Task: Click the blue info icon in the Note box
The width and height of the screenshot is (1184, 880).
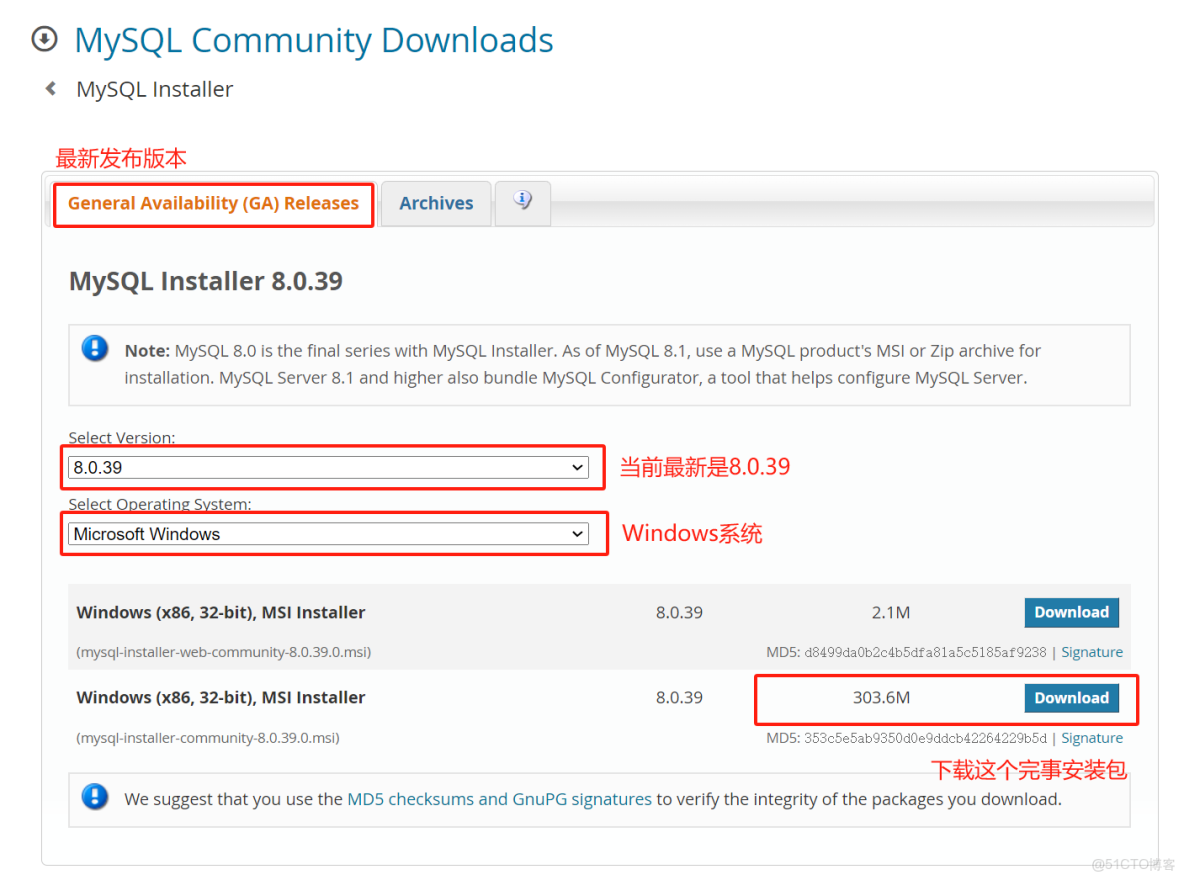Action: click(93, 349)
